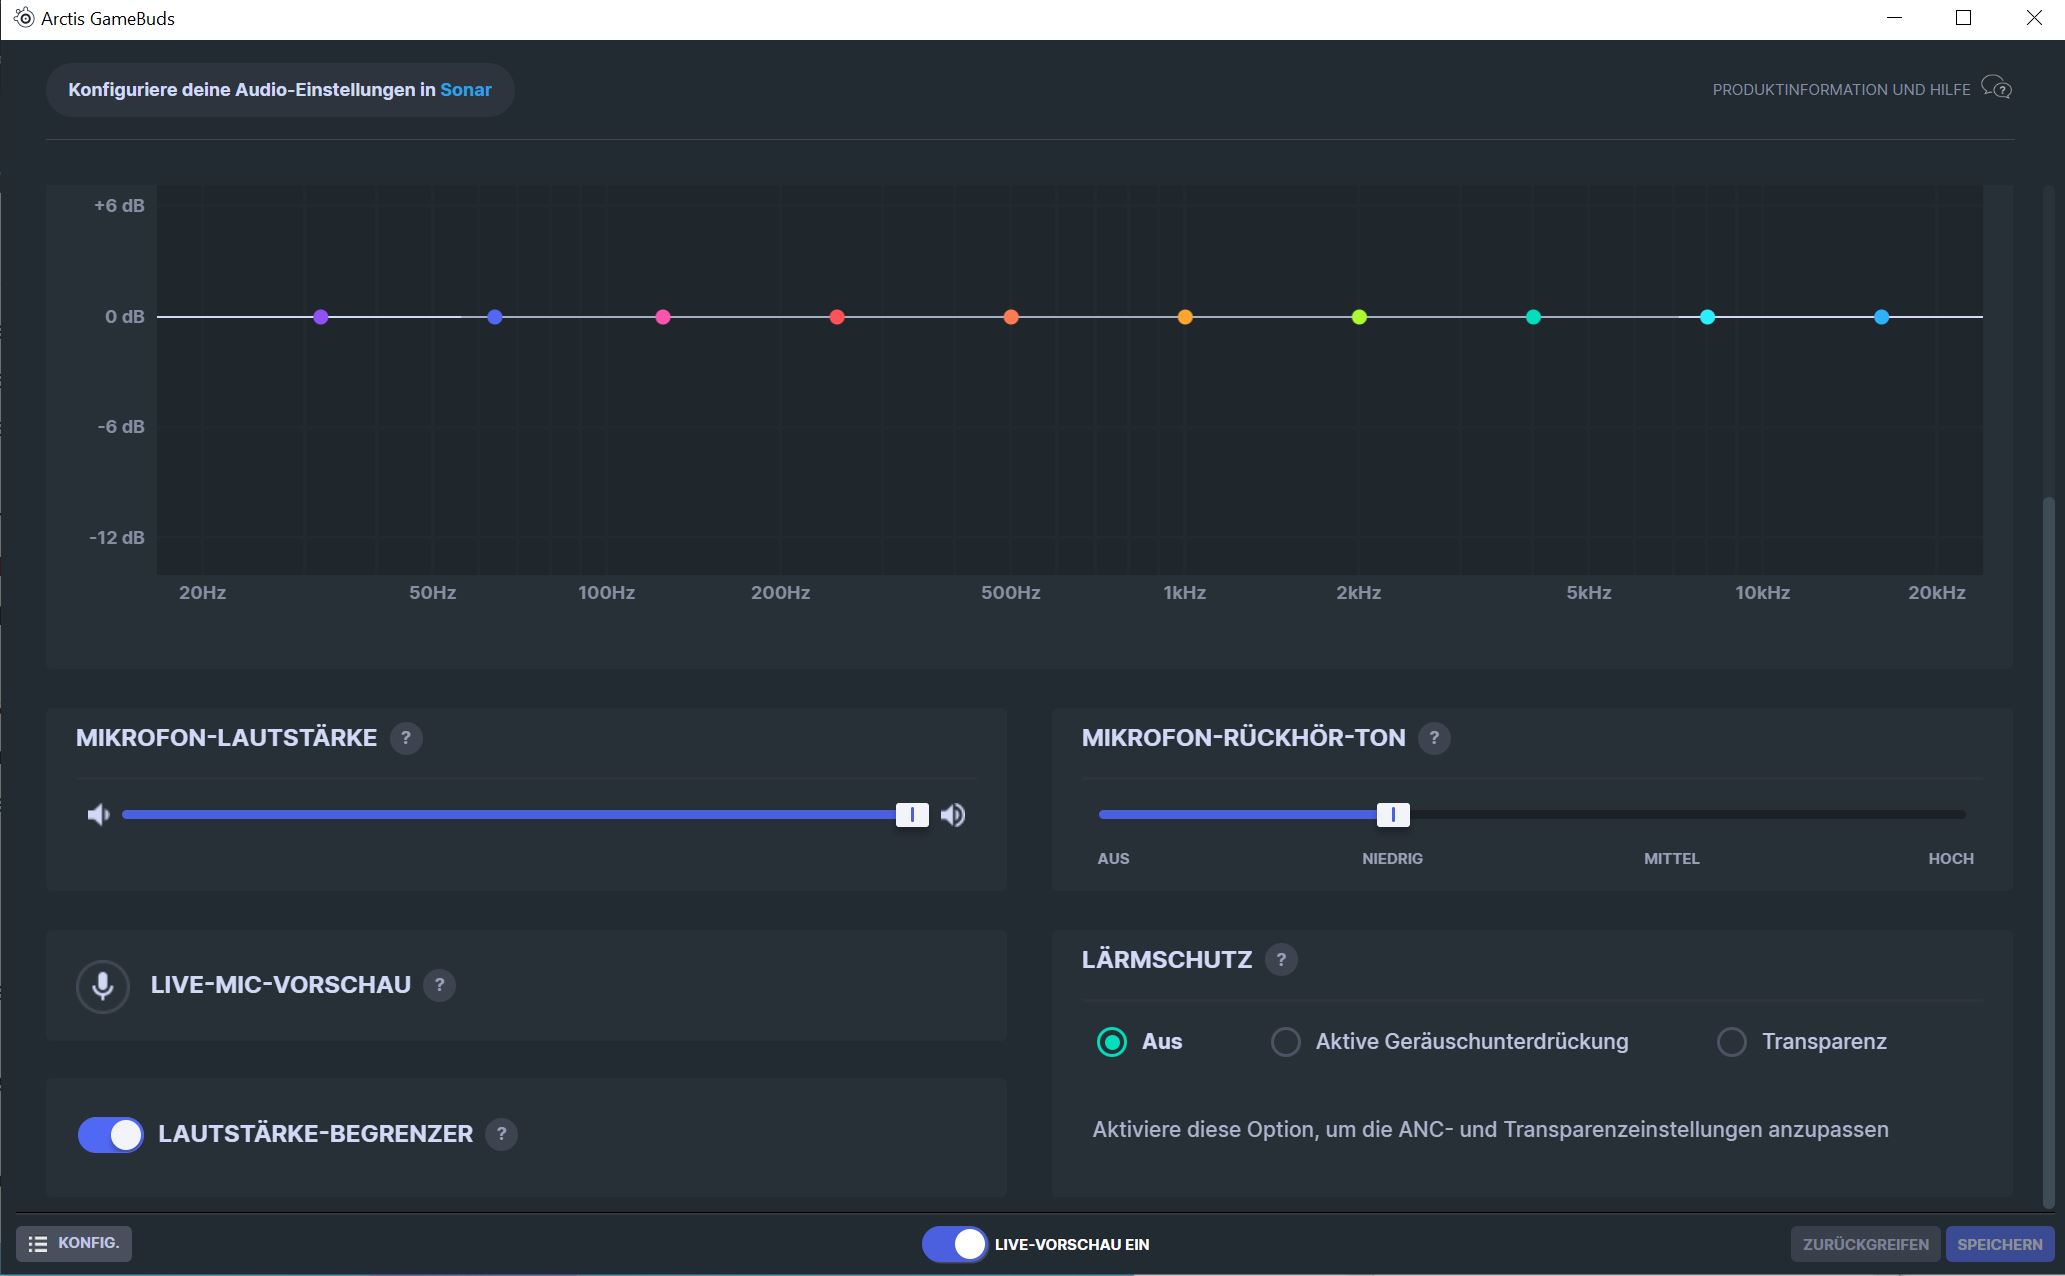Click the vertical scrollbar on right edge
Viewport: 2065px width, 1276px height.
[x=2049, y=850]
